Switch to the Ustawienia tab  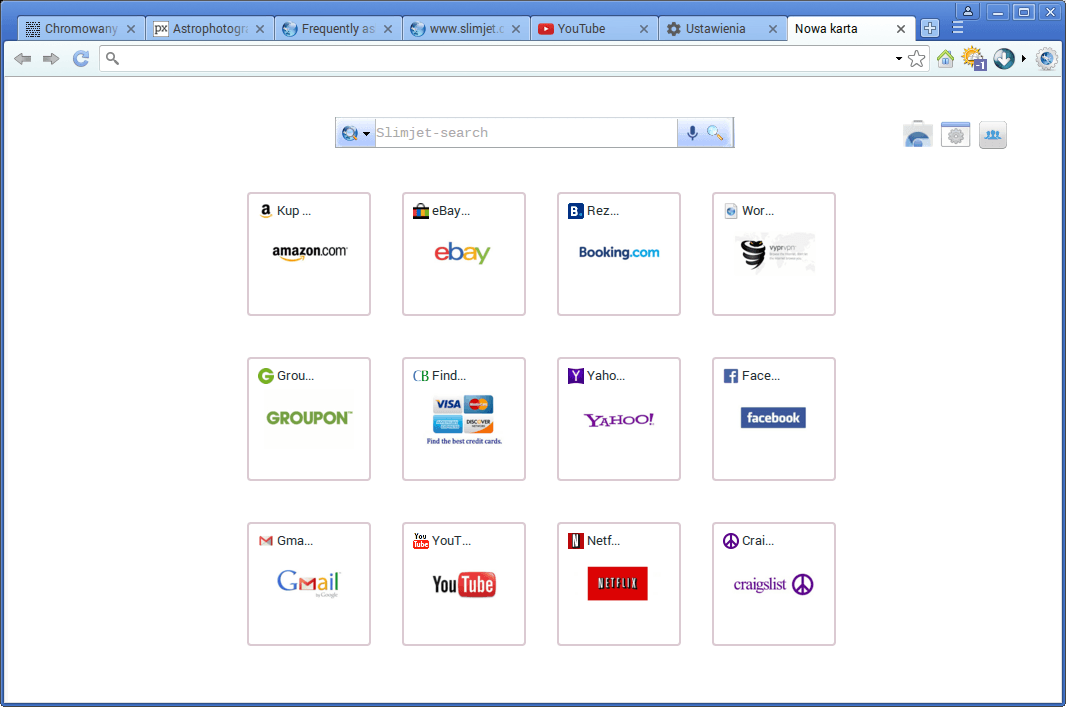pos(722,29)
